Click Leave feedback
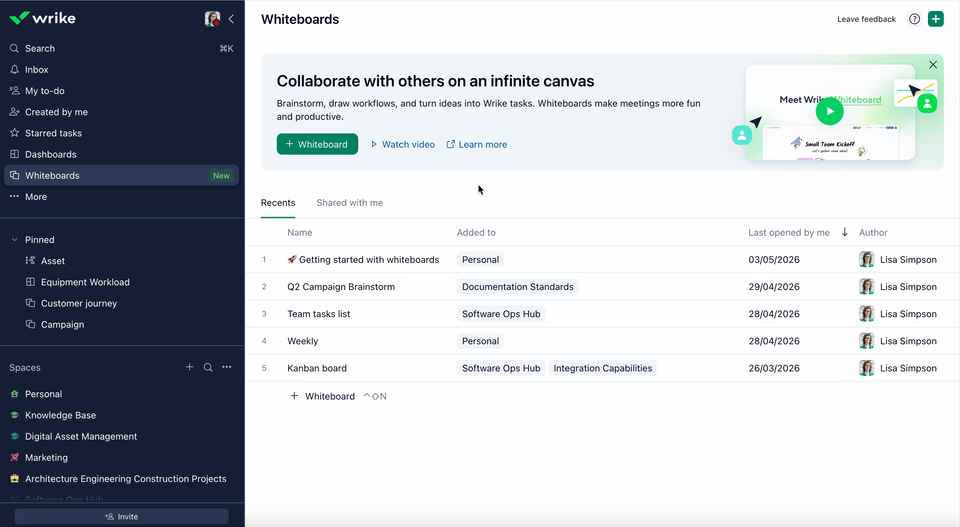The image size is (960, 527). (x=866, y=19)
